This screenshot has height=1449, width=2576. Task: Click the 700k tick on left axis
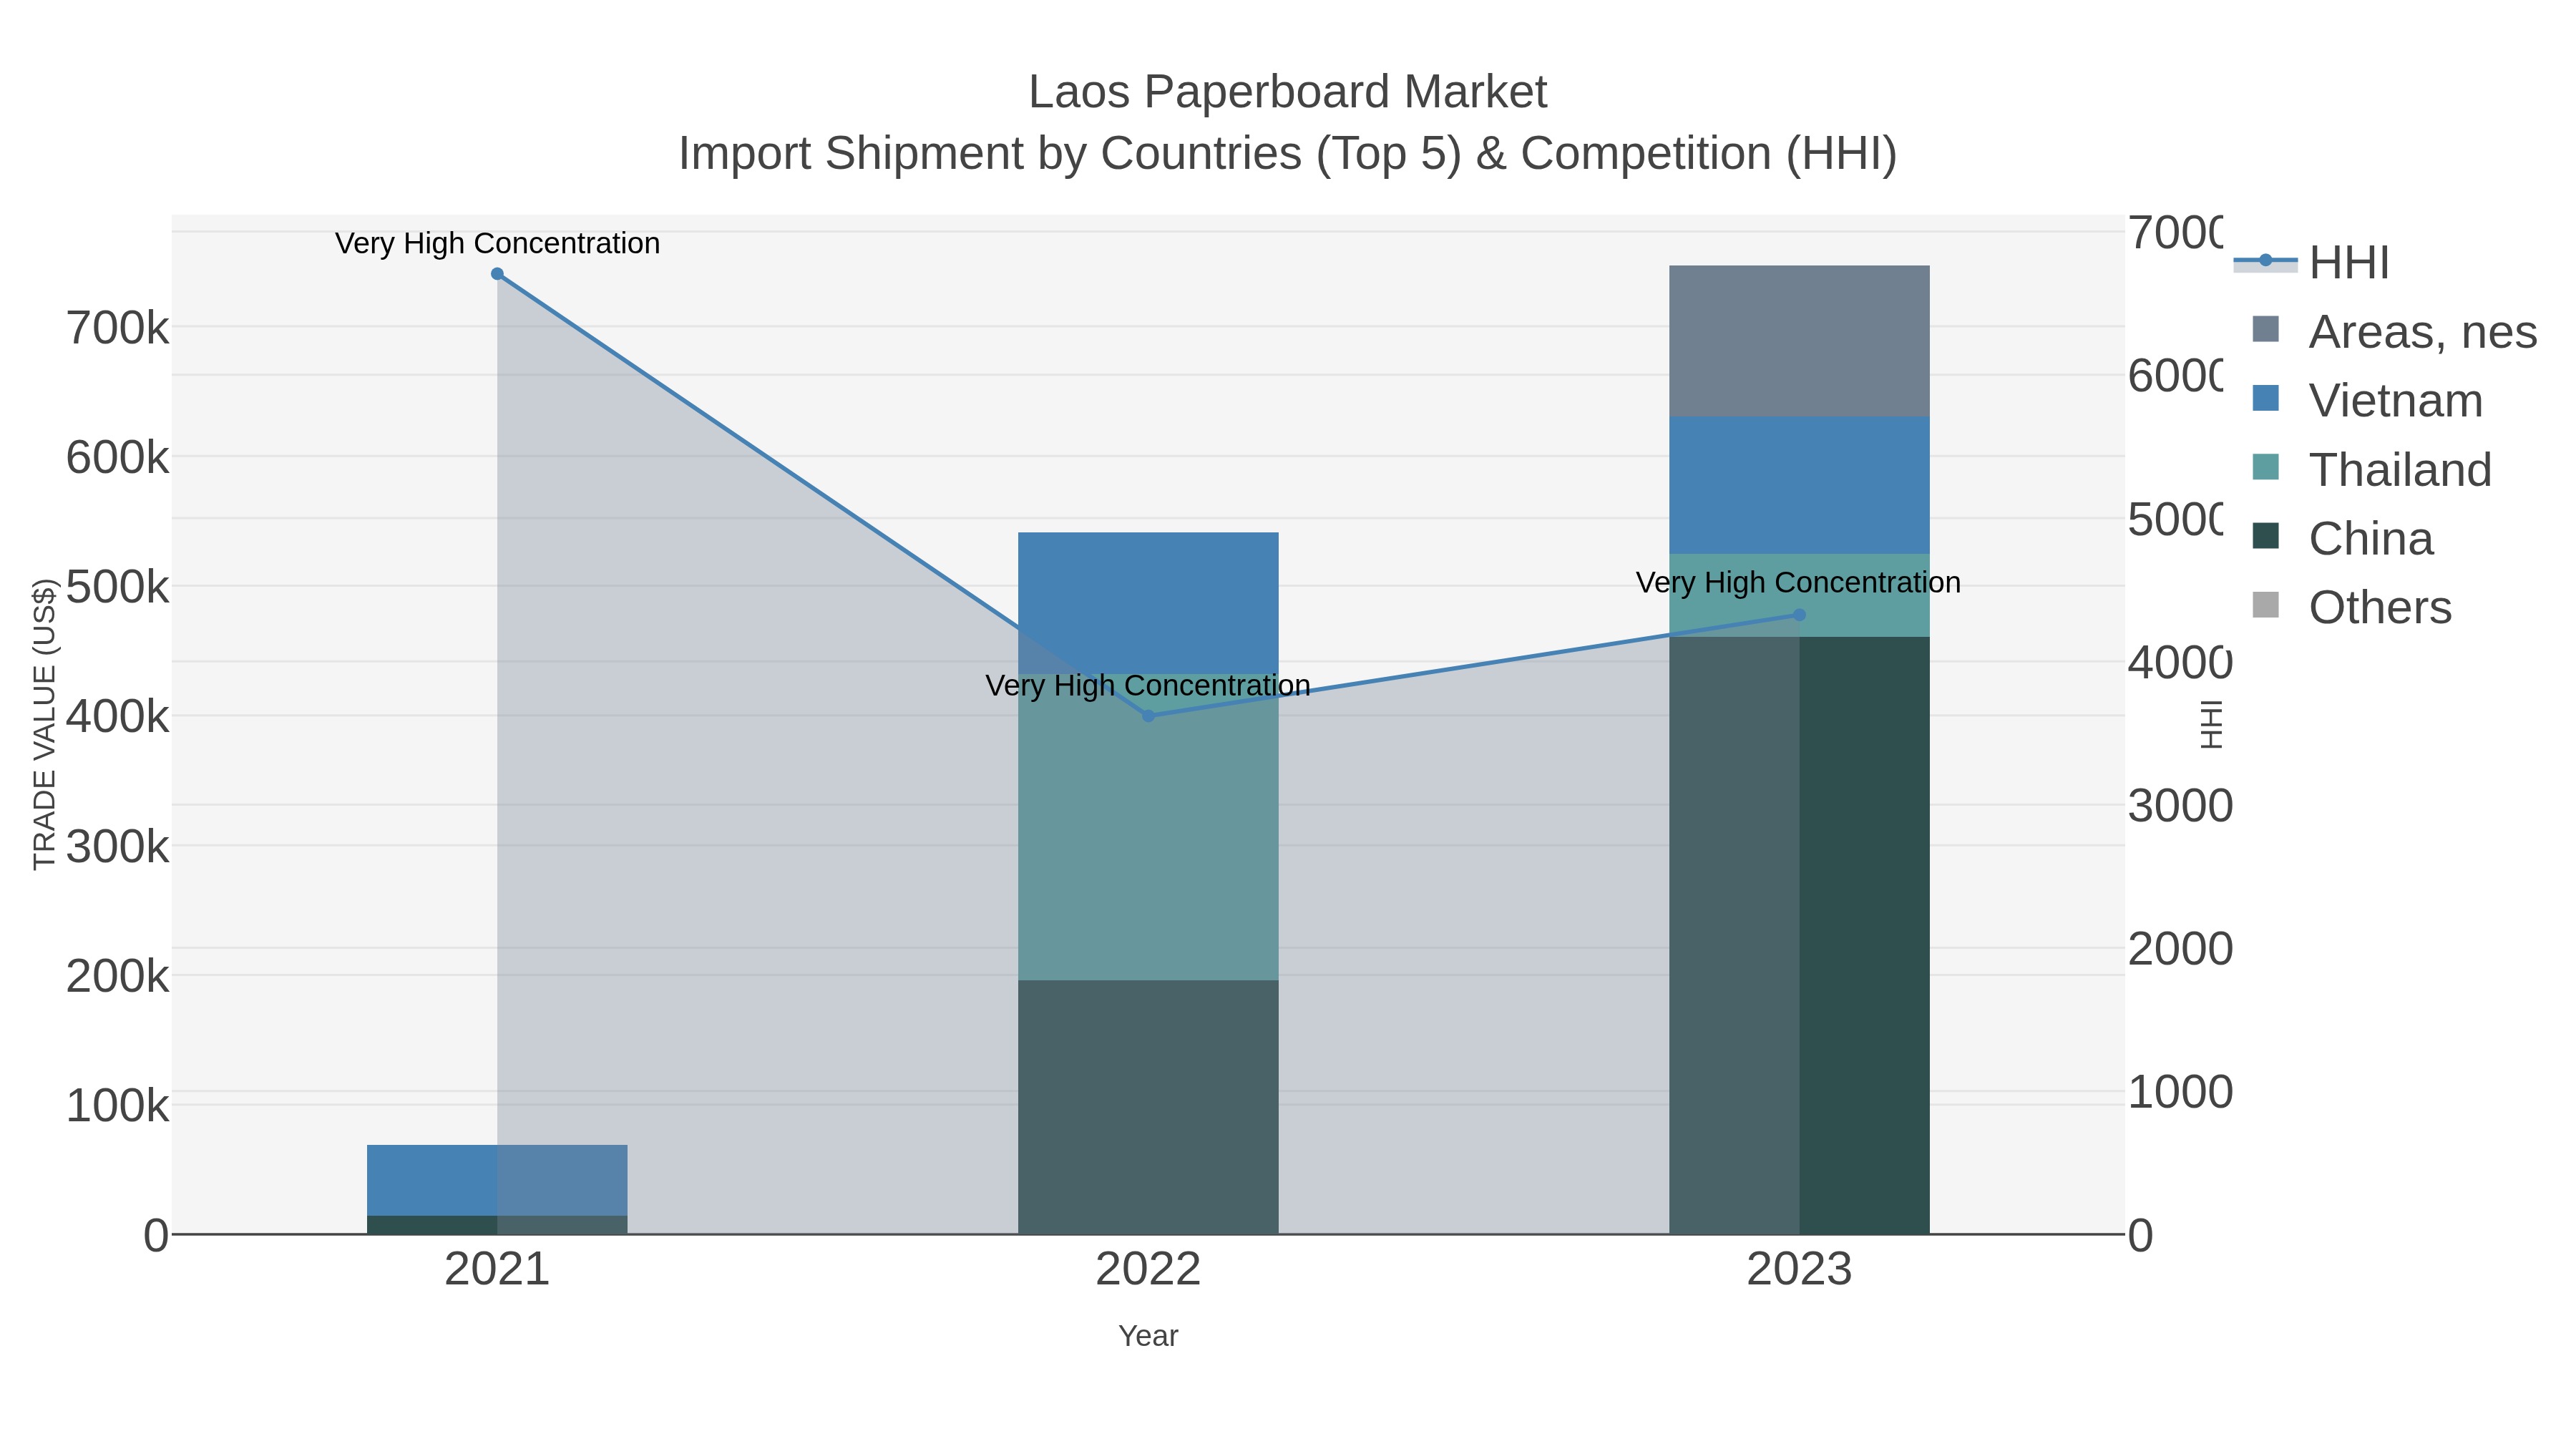[x=118, y=328]
